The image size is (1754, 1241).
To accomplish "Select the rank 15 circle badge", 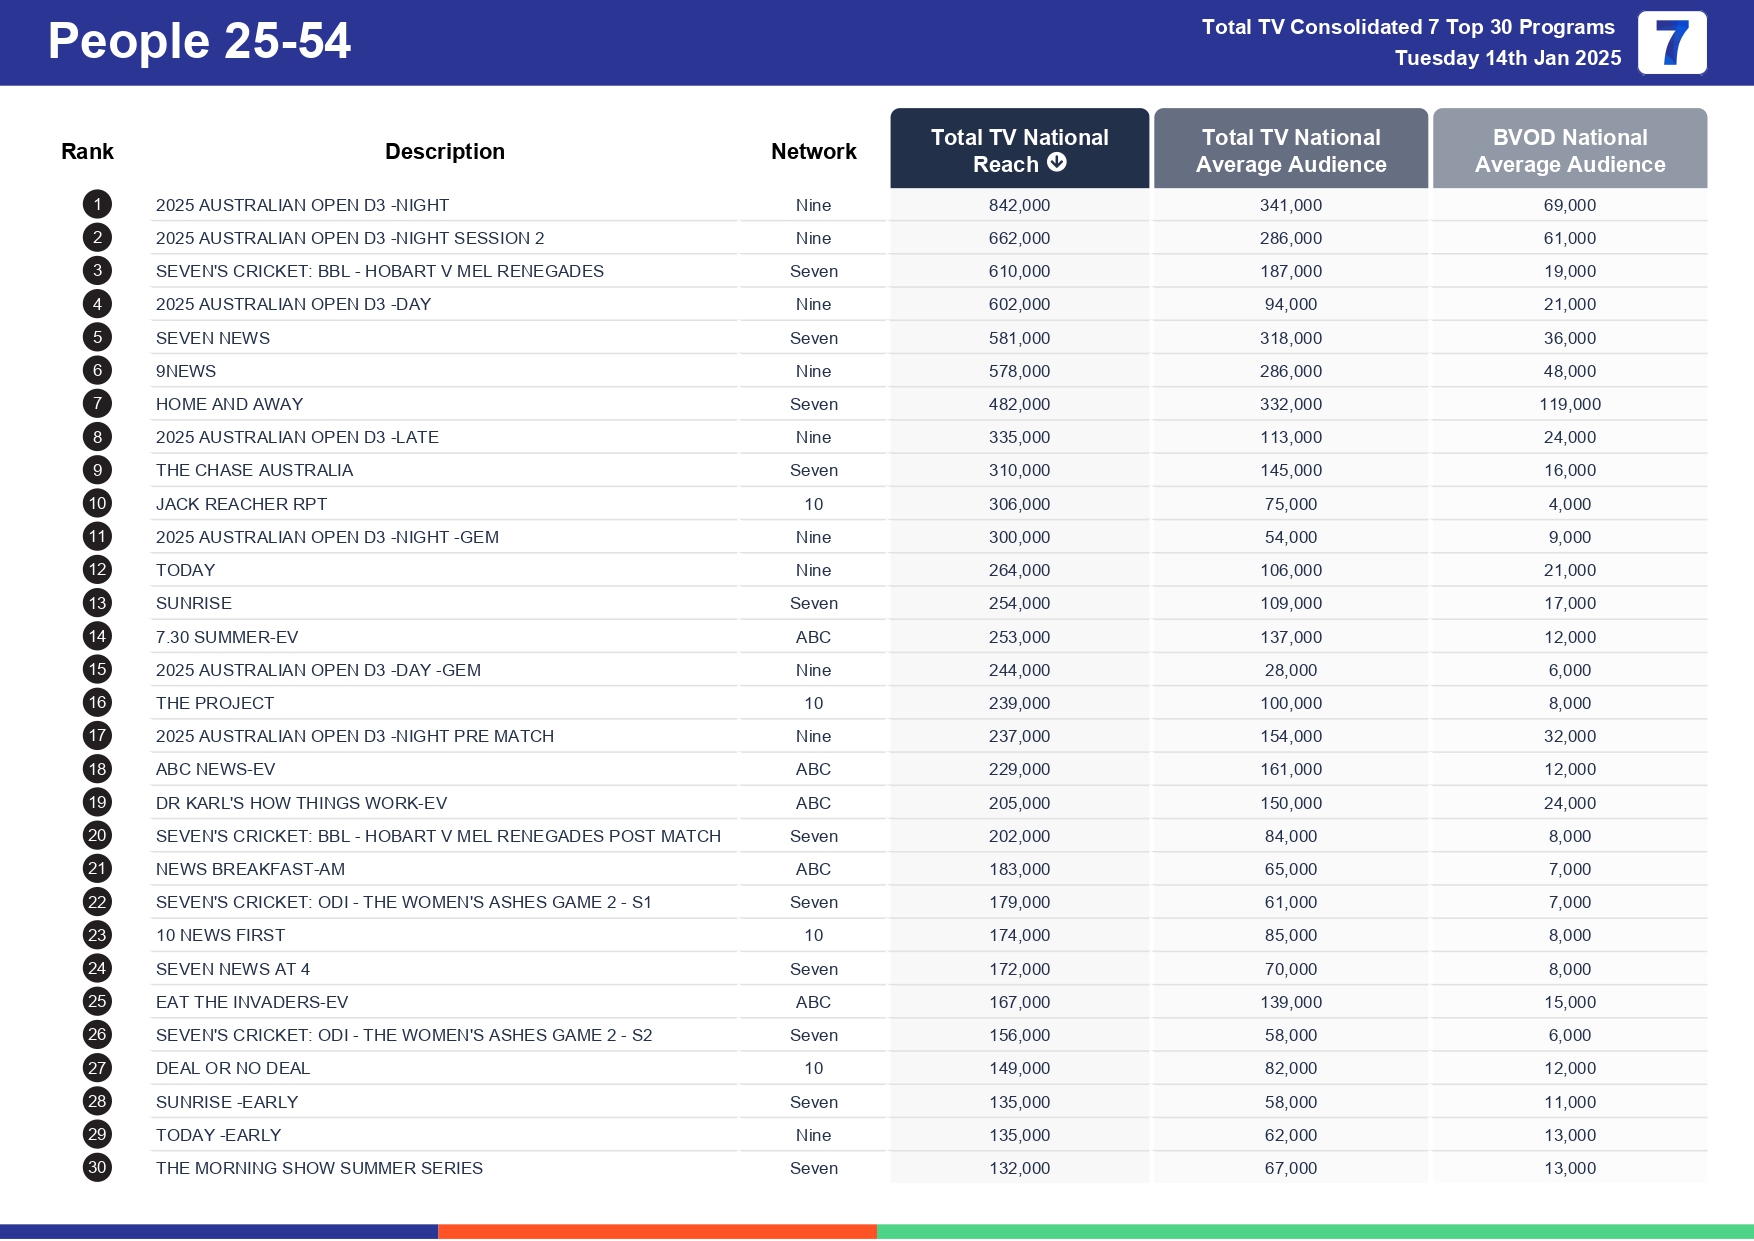I will tap(96, 669).
